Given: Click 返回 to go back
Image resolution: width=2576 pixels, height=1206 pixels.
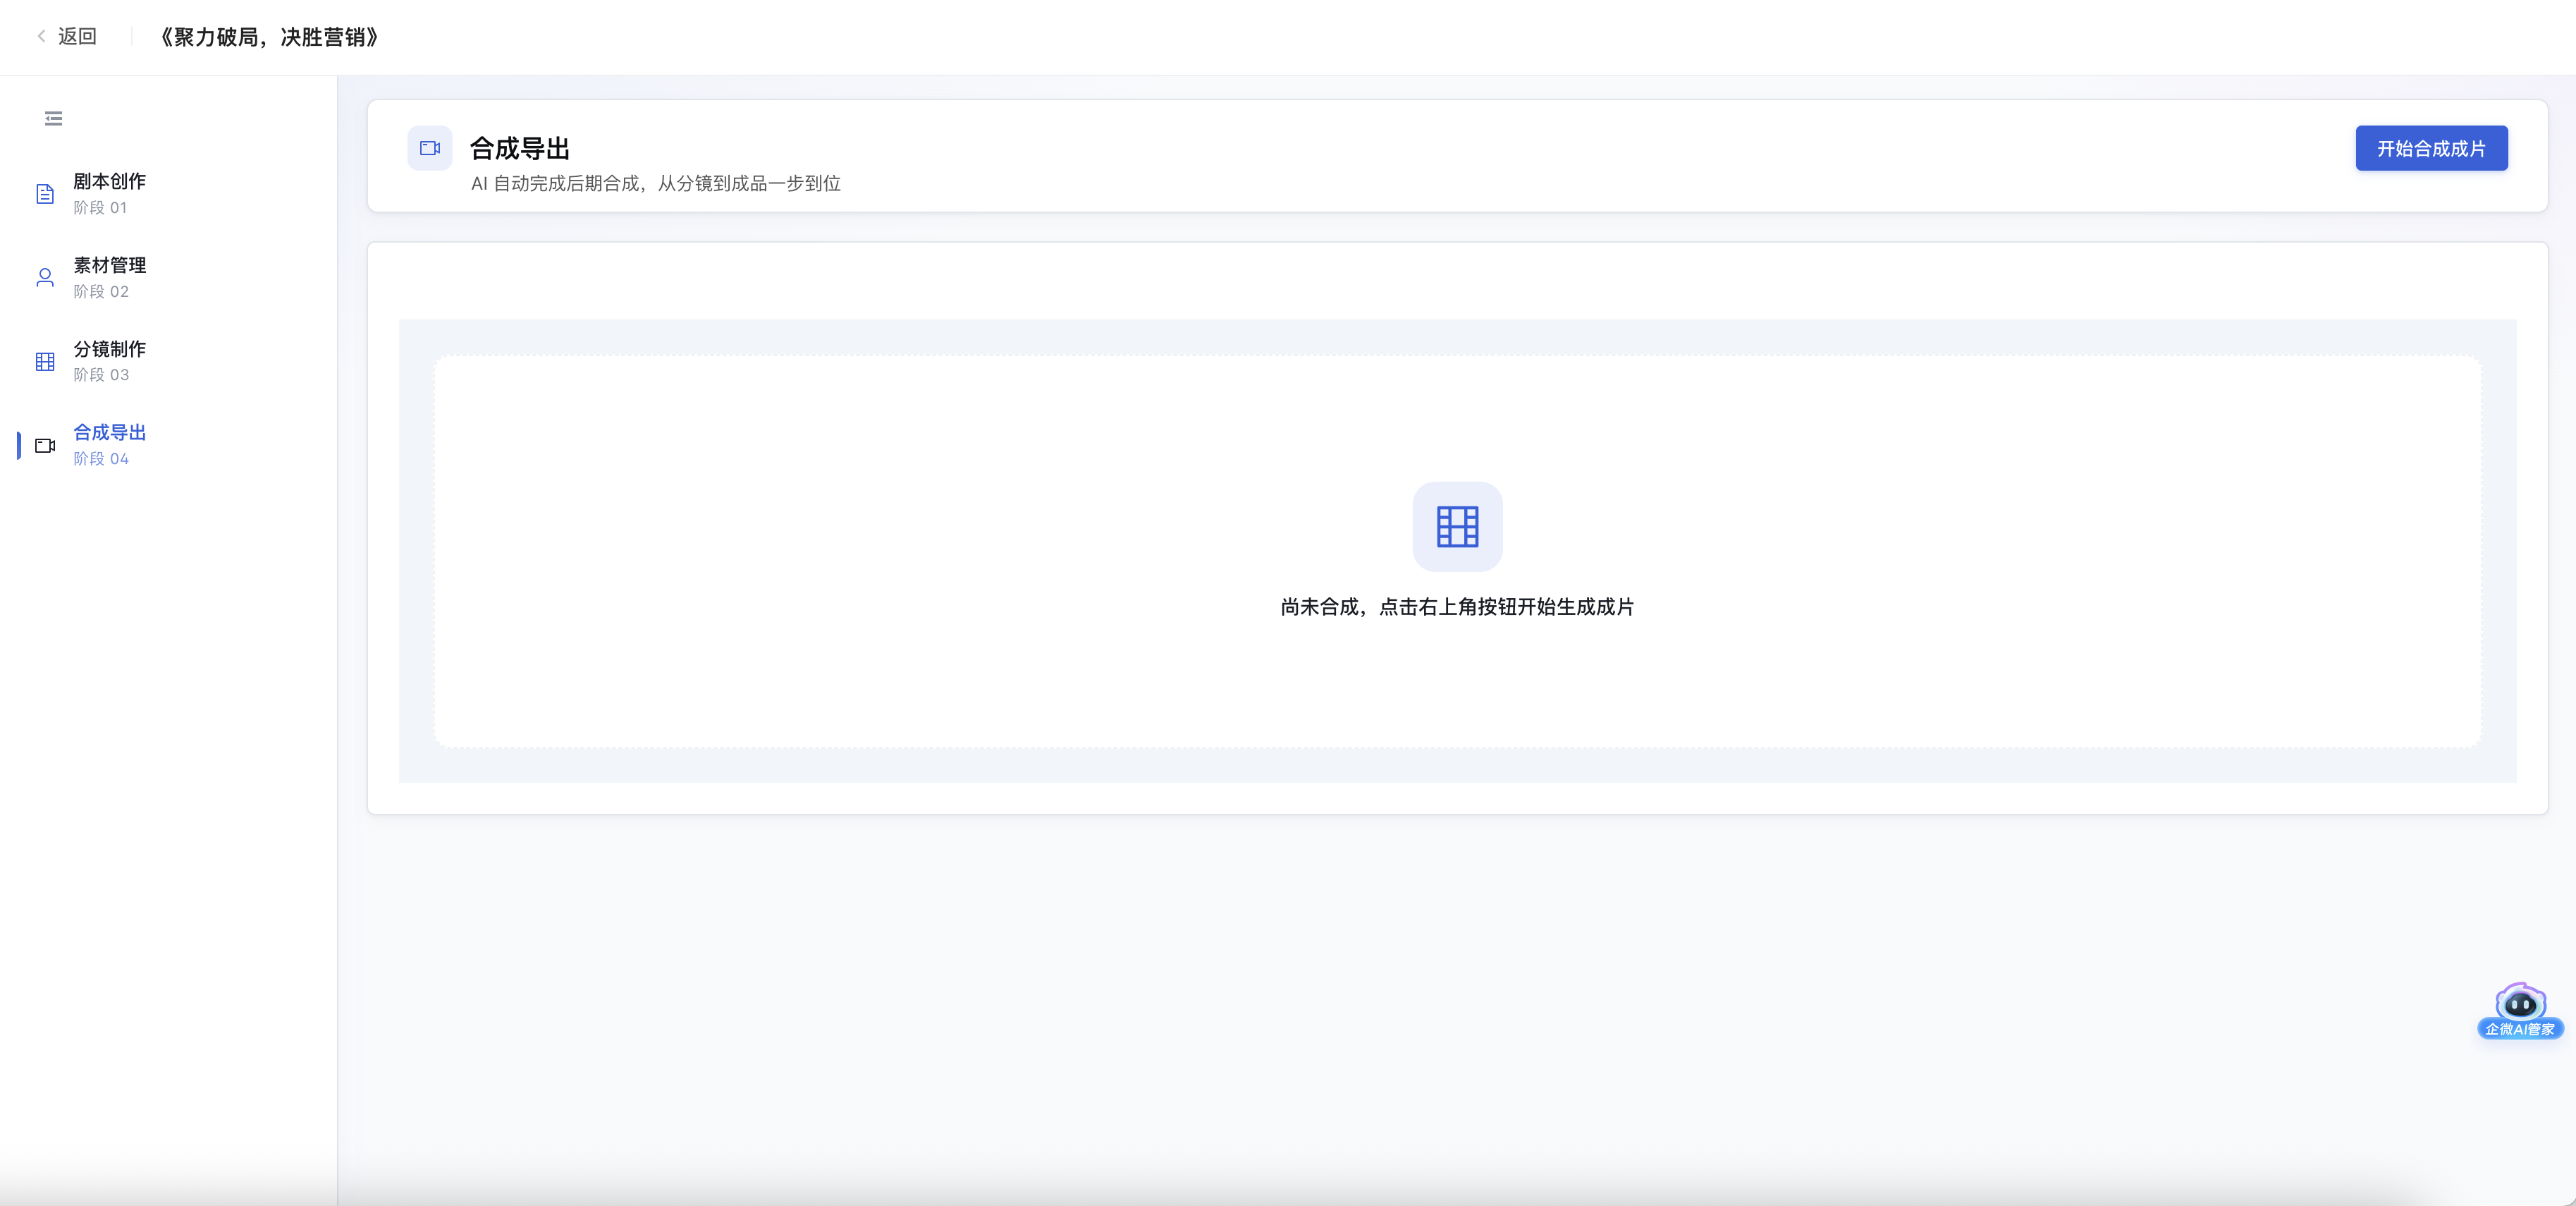Looking at the screenshot, I should coord(77,37).
